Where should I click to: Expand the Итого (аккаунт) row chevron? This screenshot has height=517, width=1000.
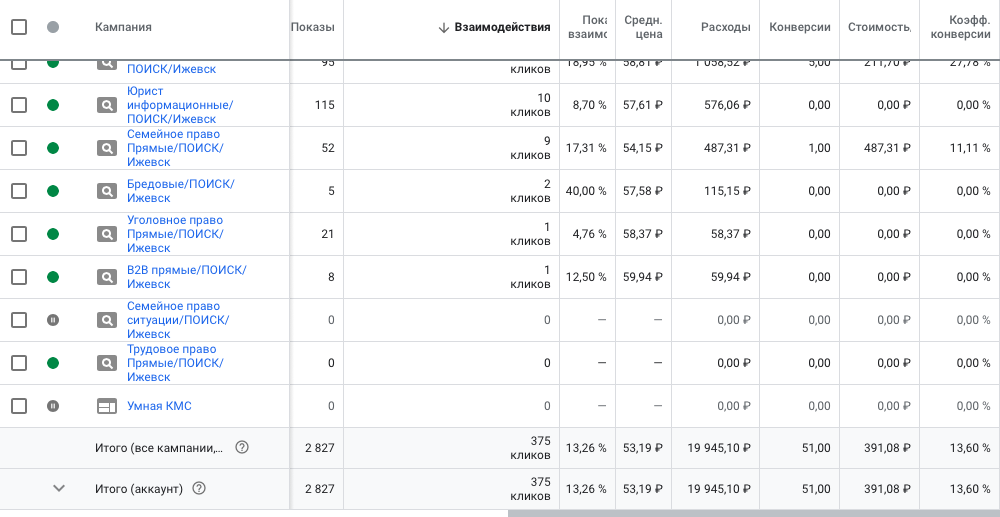pyautogui.click(x=59, y=488)
